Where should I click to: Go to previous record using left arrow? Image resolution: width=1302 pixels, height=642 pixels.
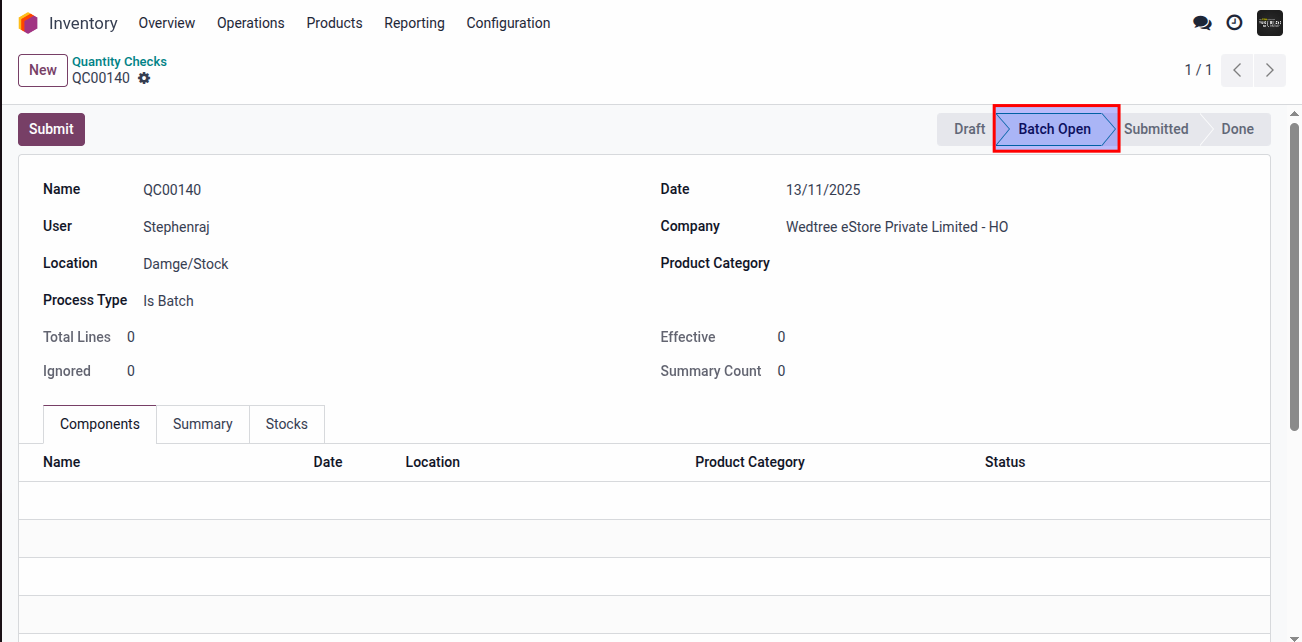1237,70
